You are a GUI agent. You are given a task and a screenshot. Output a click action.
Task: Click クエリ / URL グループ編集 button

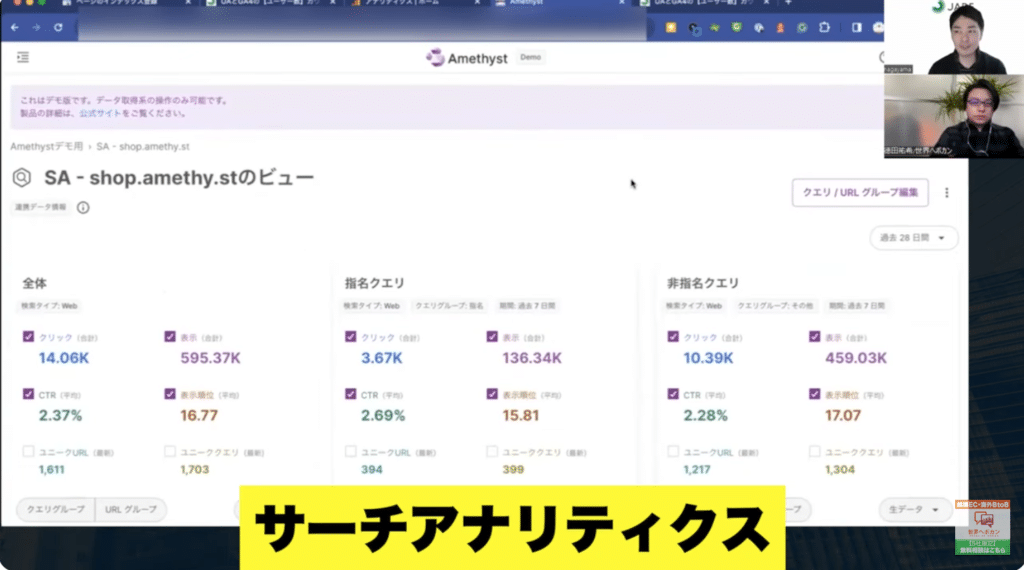click(x=860, y=193)
